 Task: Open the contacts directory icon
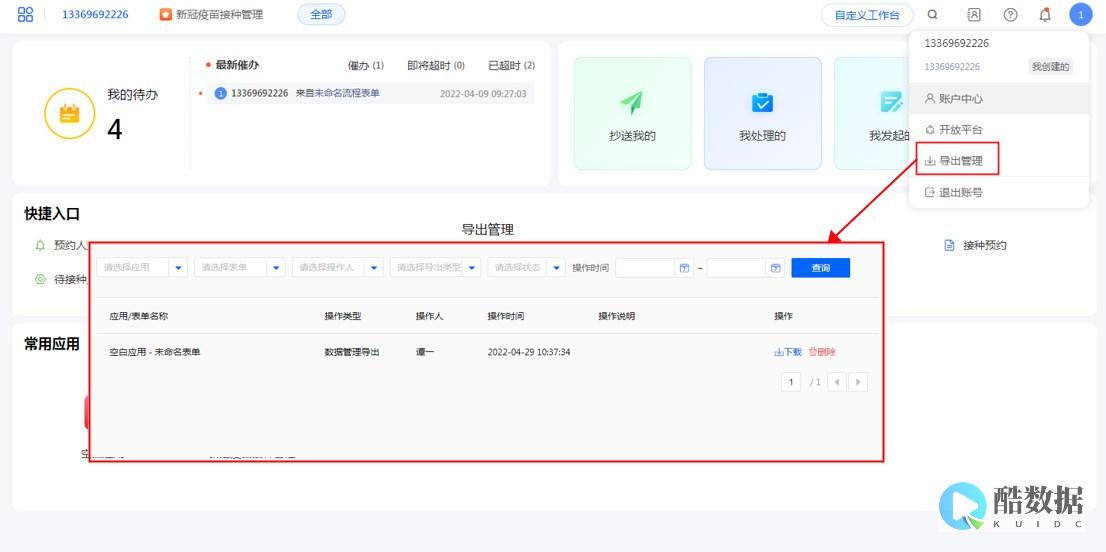tap(973, 14)
